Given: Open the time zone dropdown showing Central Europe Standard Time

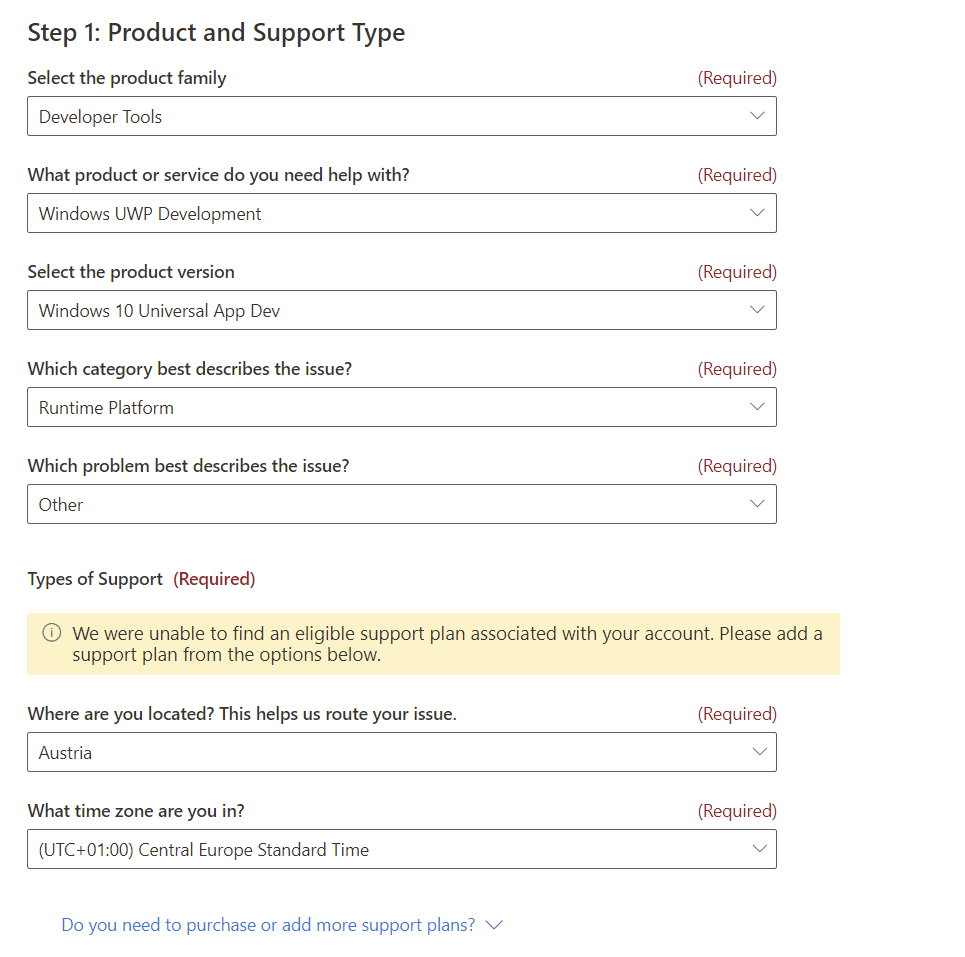Looking at the screenshot, I should (400, 849).
